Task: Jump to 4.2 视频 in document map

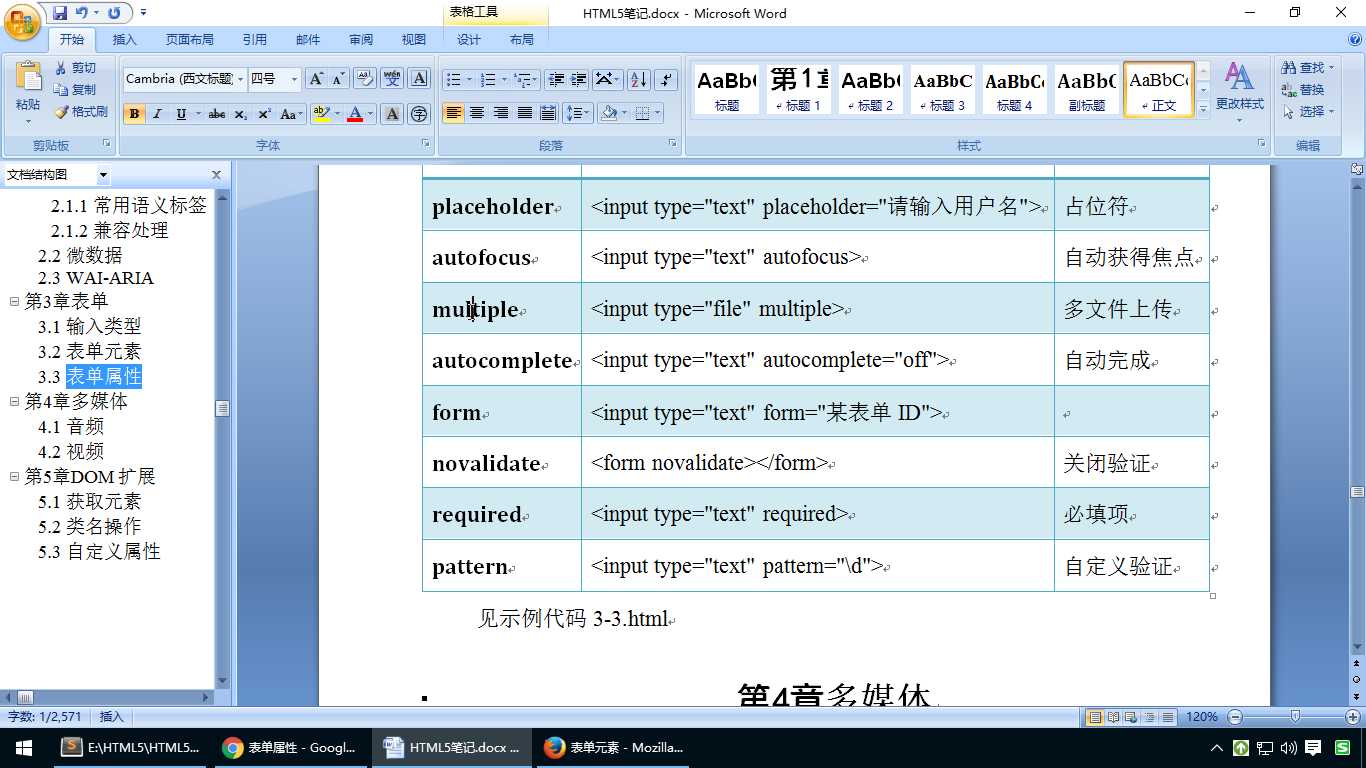Action: click(71, 451)
